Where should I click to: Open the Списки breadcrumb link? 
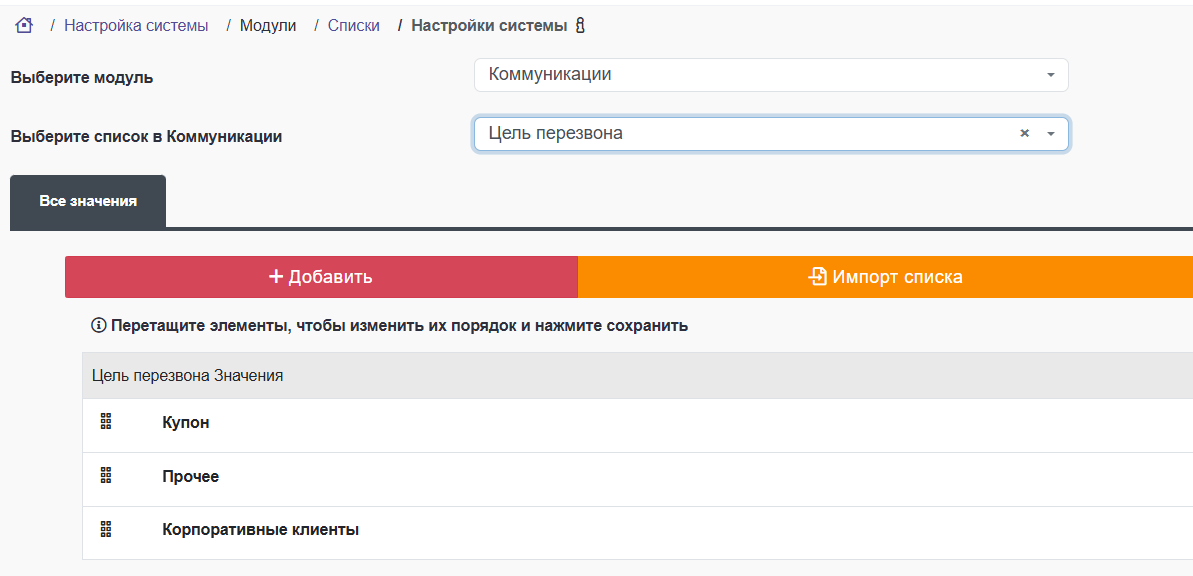[354, 26]
